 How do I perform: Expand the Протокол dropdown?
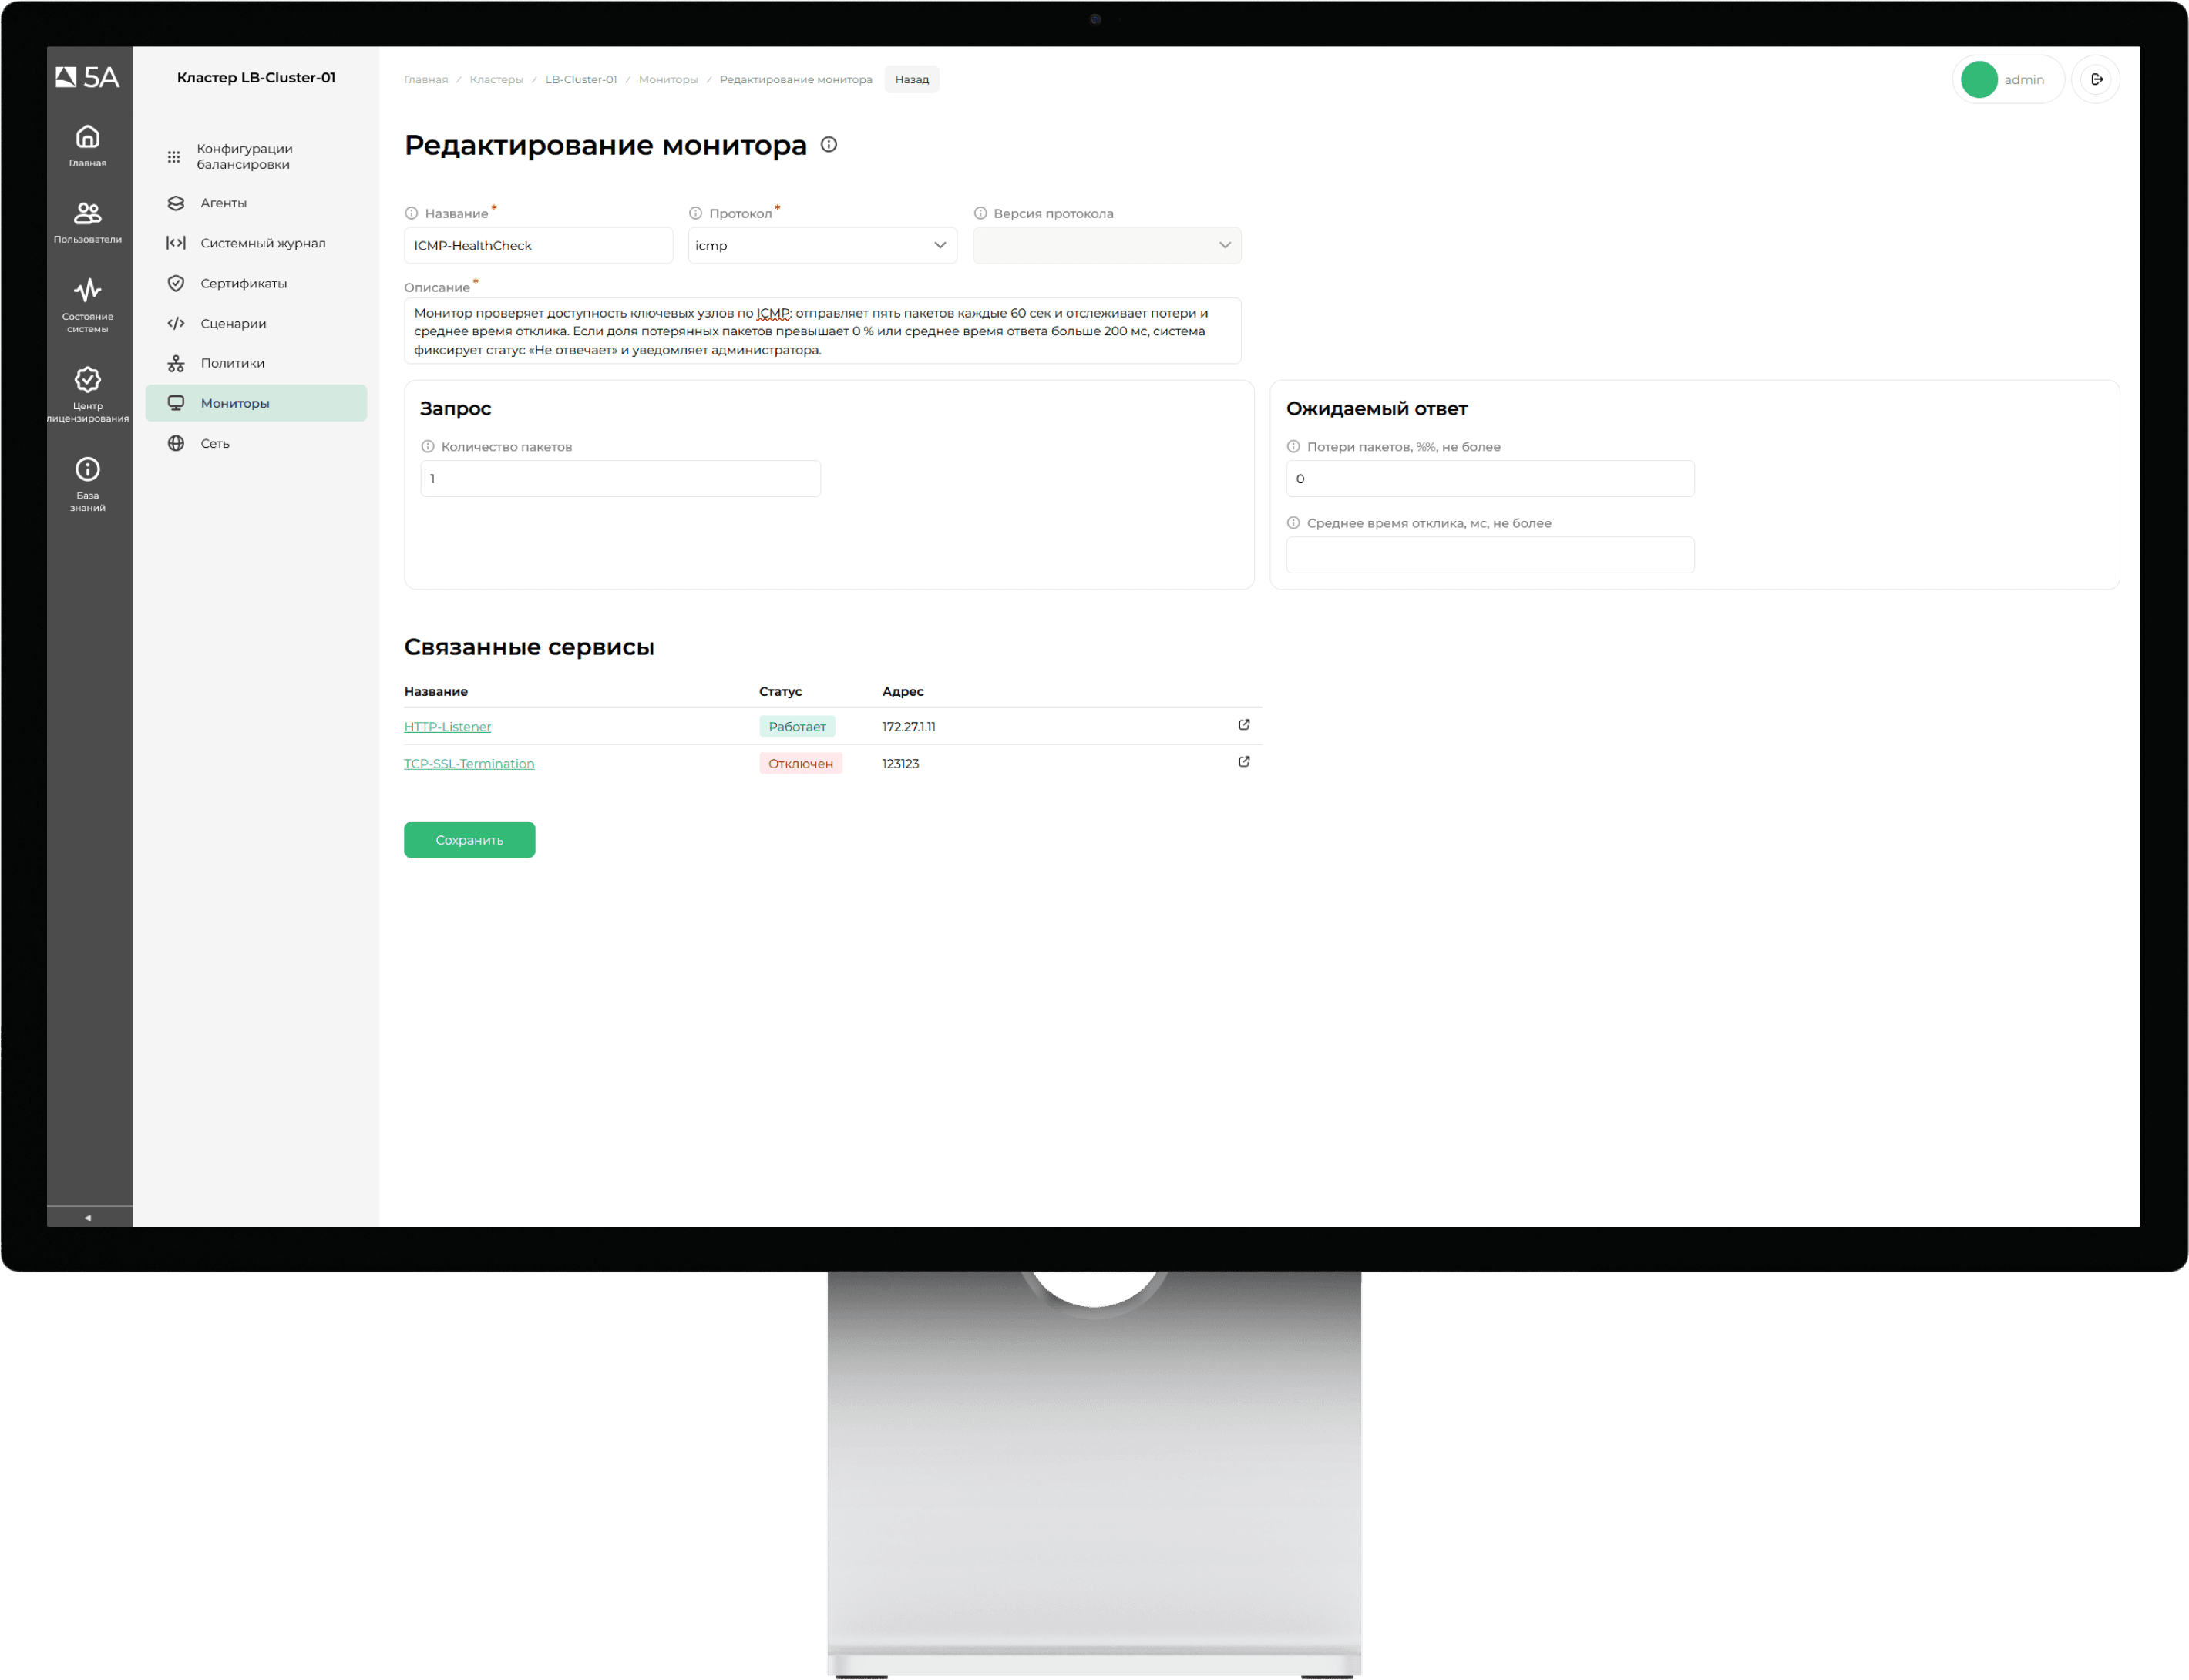[822, 245]
